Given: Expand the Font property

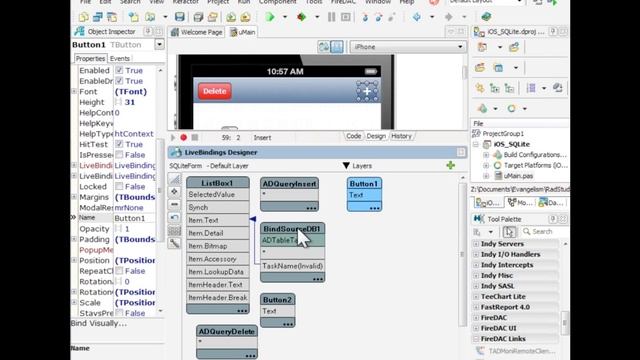Looking at the screenshot, I should pyautogui.click(x=74, y=91).
